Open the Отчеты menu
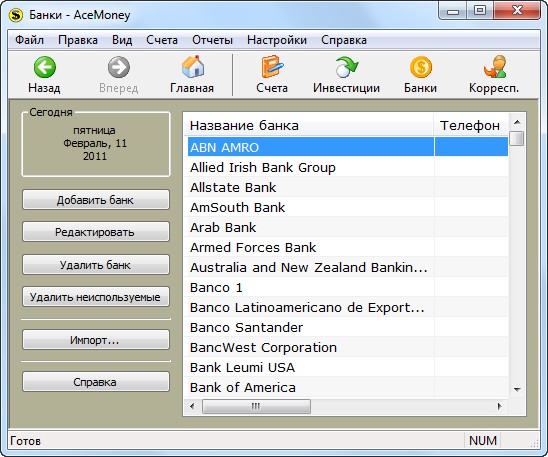 212,40
